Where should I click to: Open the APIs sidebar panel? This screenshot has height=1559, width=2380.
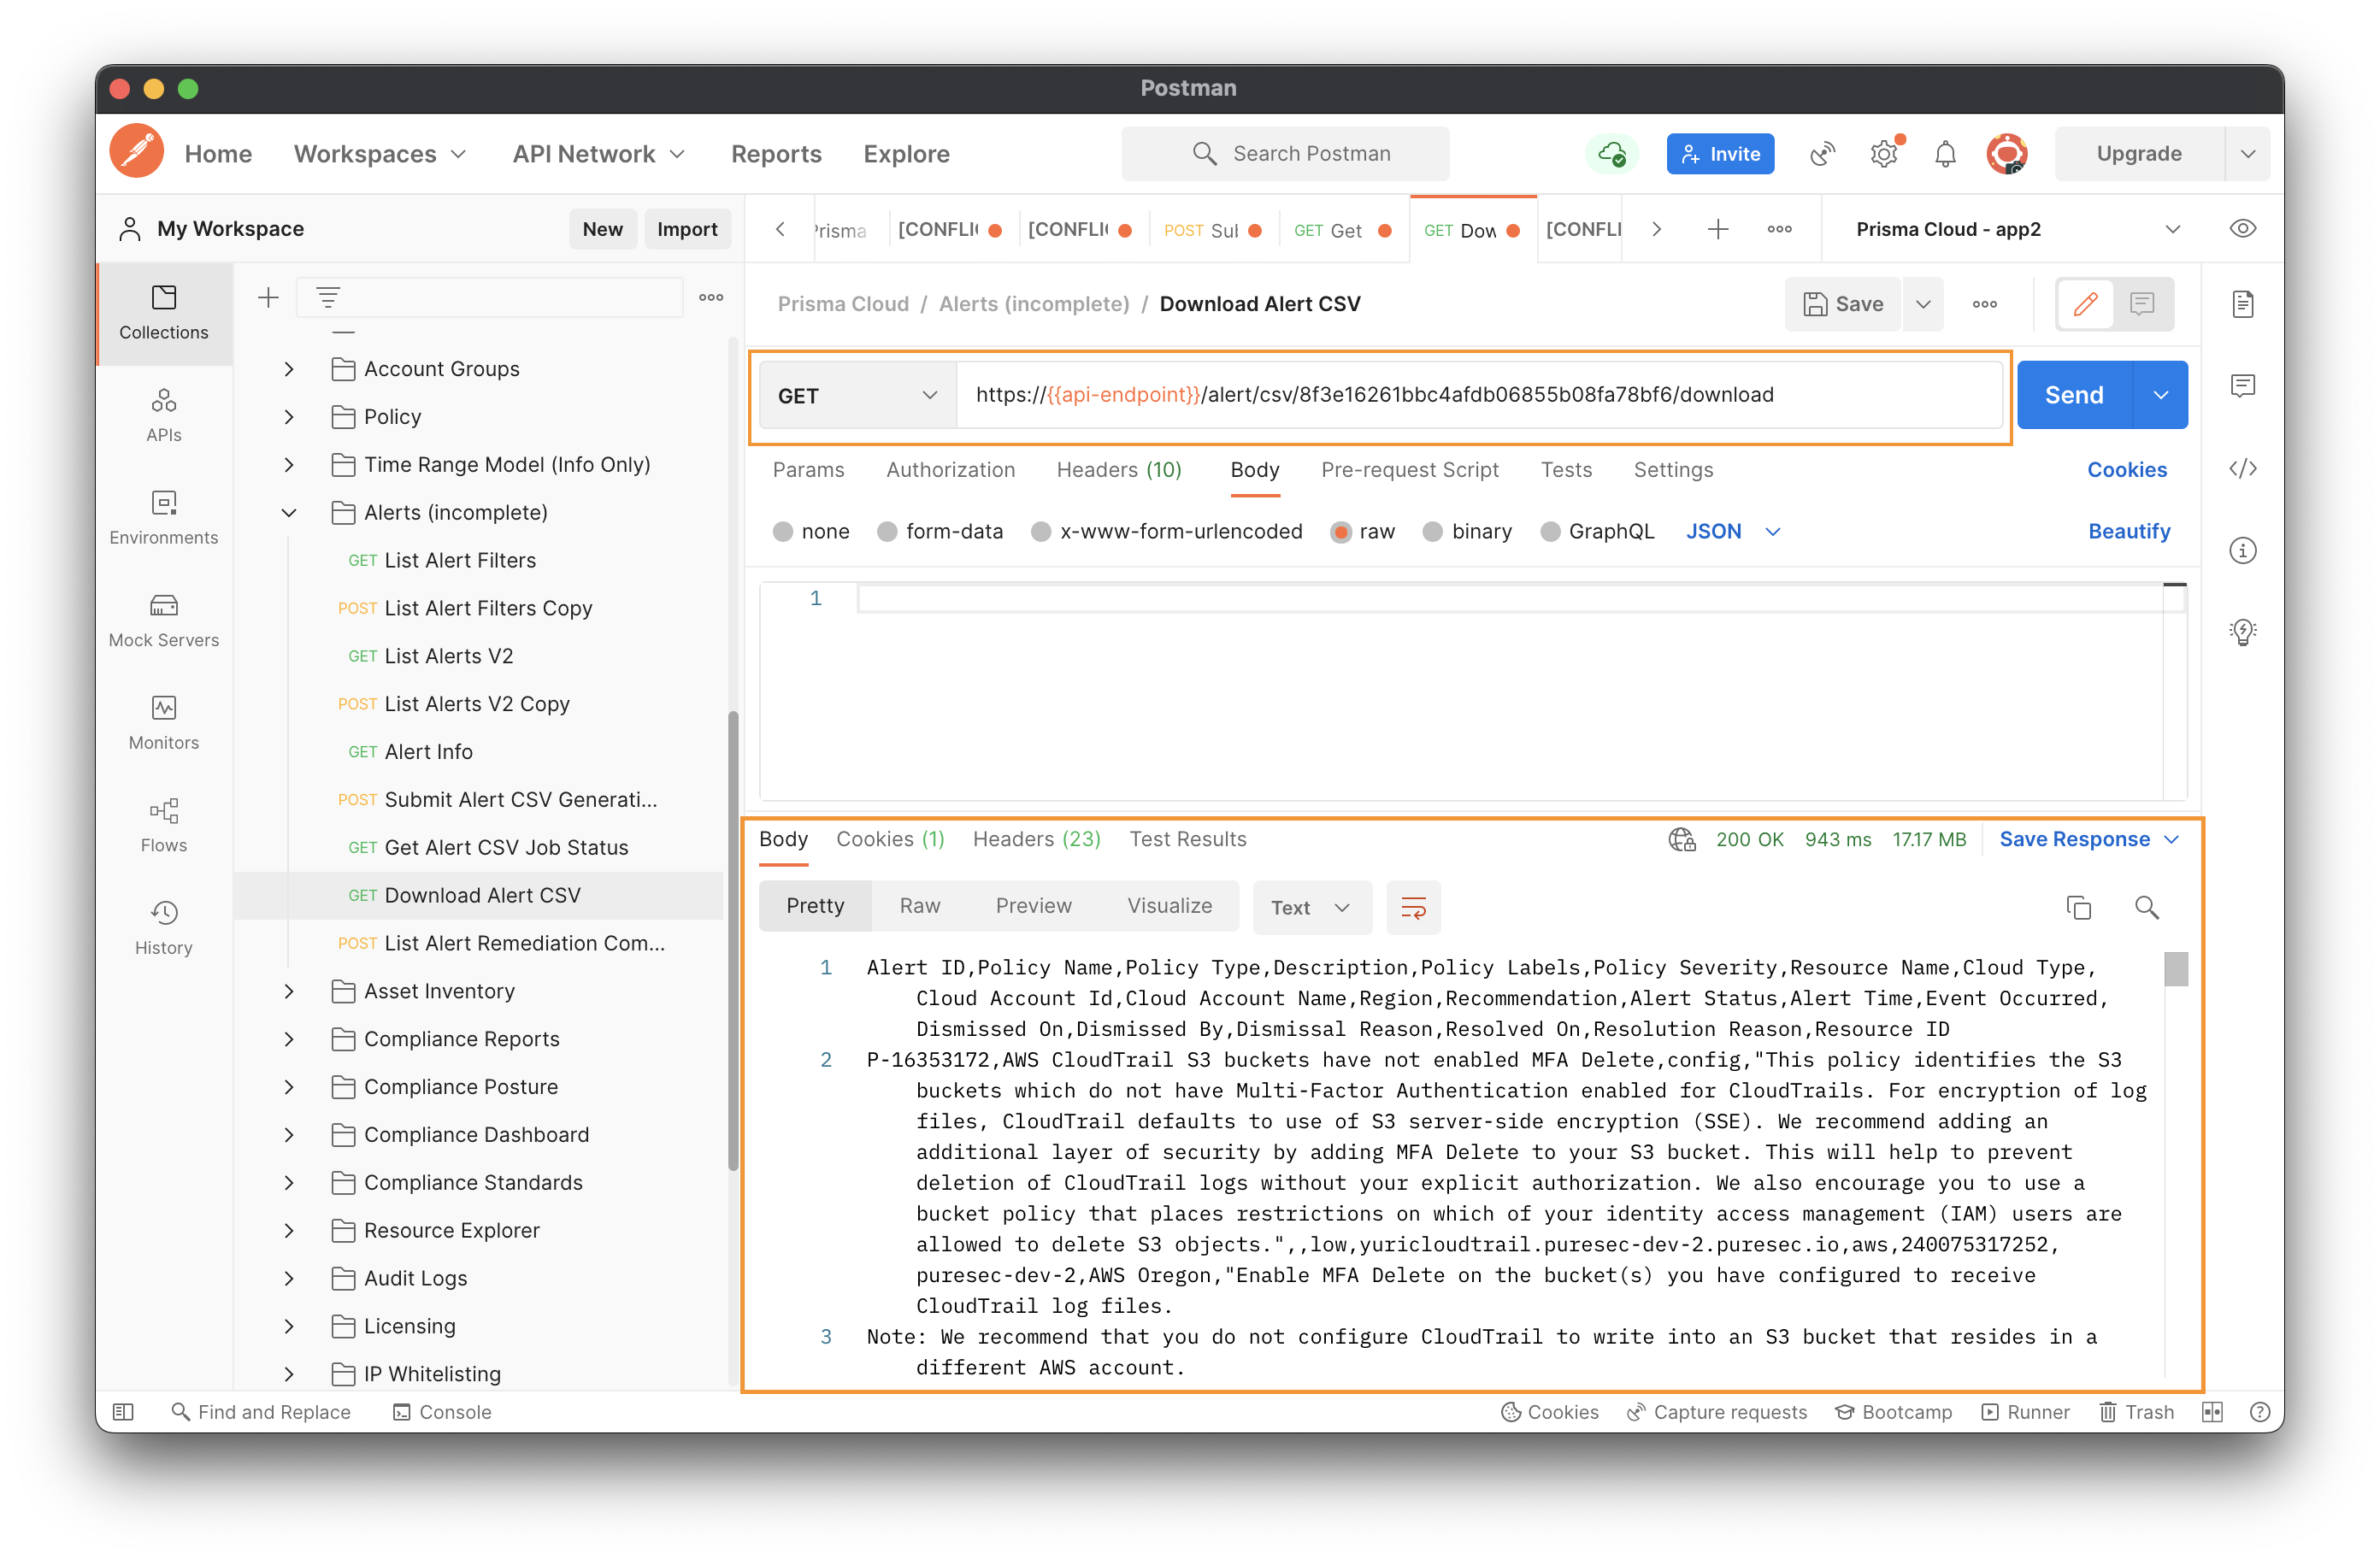tap(164, 415)
